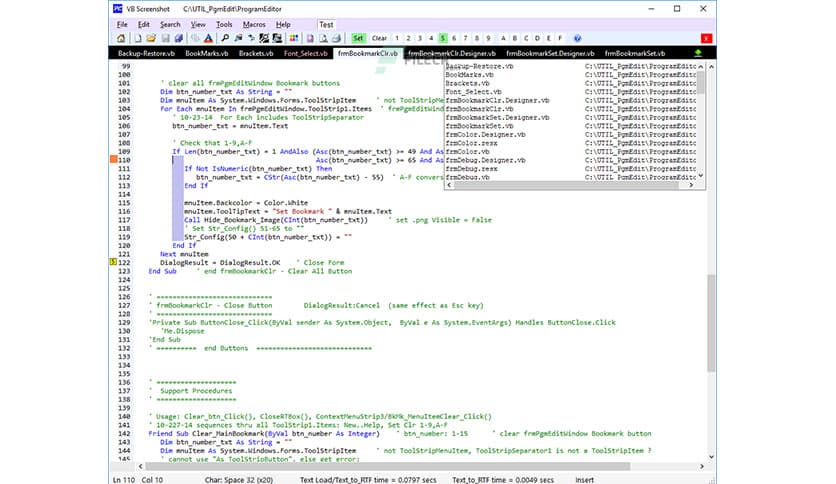Screen dimensions: 836x484
Task: Select frmBookmarkClr.Designer.vb in the file list
Action: pyautogui.click(x=497, y=100)
